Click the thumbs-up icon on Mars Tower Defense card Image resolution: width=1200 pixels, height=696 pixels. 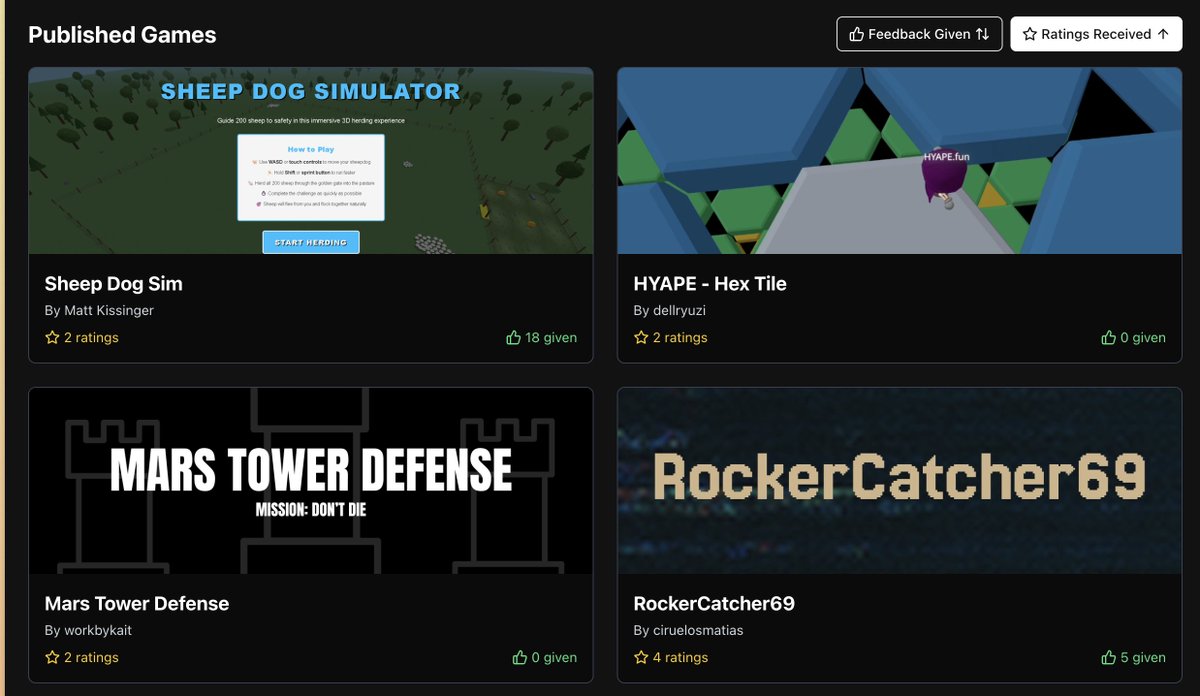(x=519, y=657)
